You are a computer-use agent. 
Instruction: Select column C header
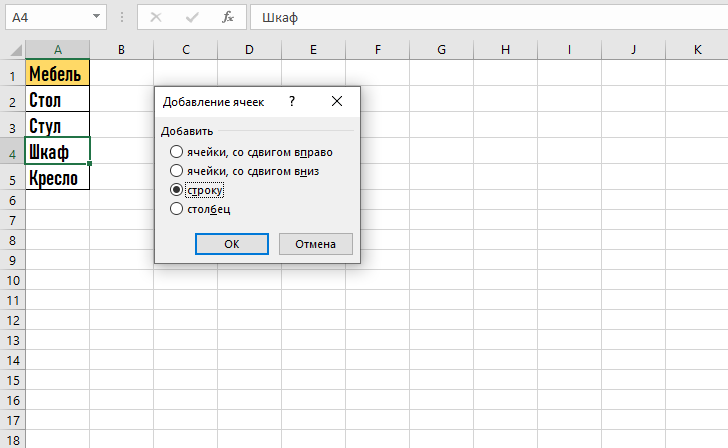tap(186, 50)
